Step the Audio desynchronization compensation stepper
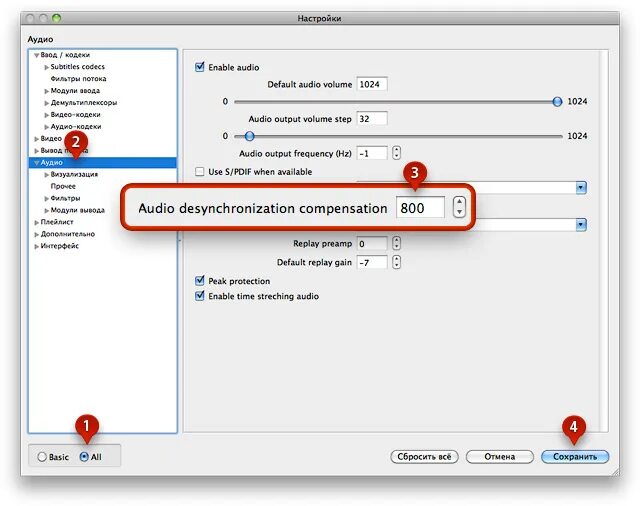This screenshot has width=640, height=506. coord(459,207)
